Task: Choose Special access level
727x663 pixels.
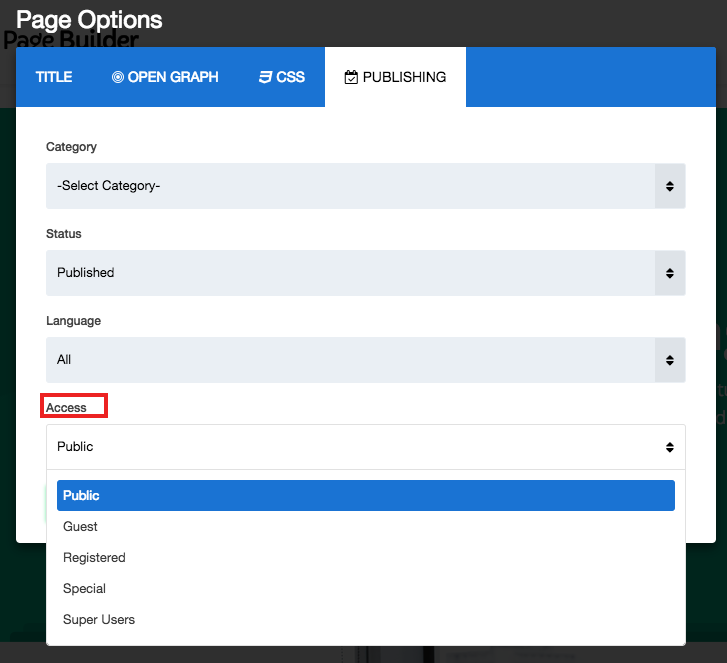Action: click(365, 589)
